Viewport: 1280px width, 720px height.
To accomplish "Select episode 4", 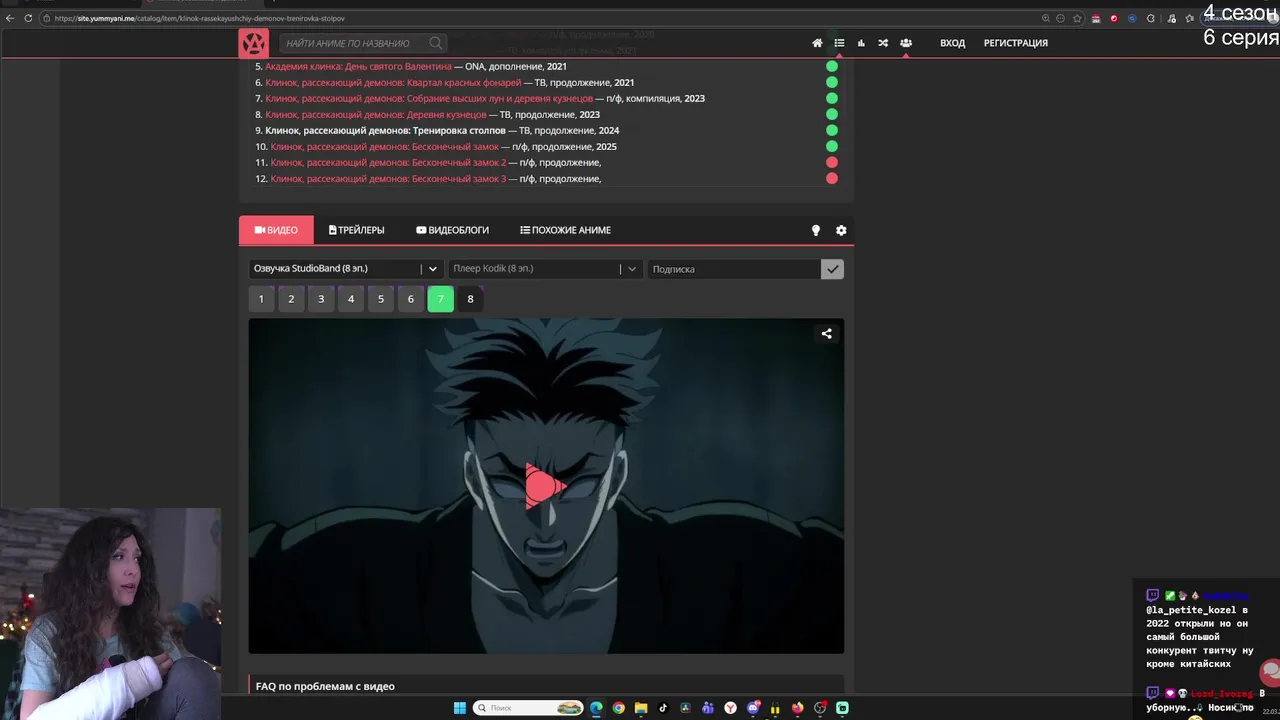I will click(x=351, y=299).
